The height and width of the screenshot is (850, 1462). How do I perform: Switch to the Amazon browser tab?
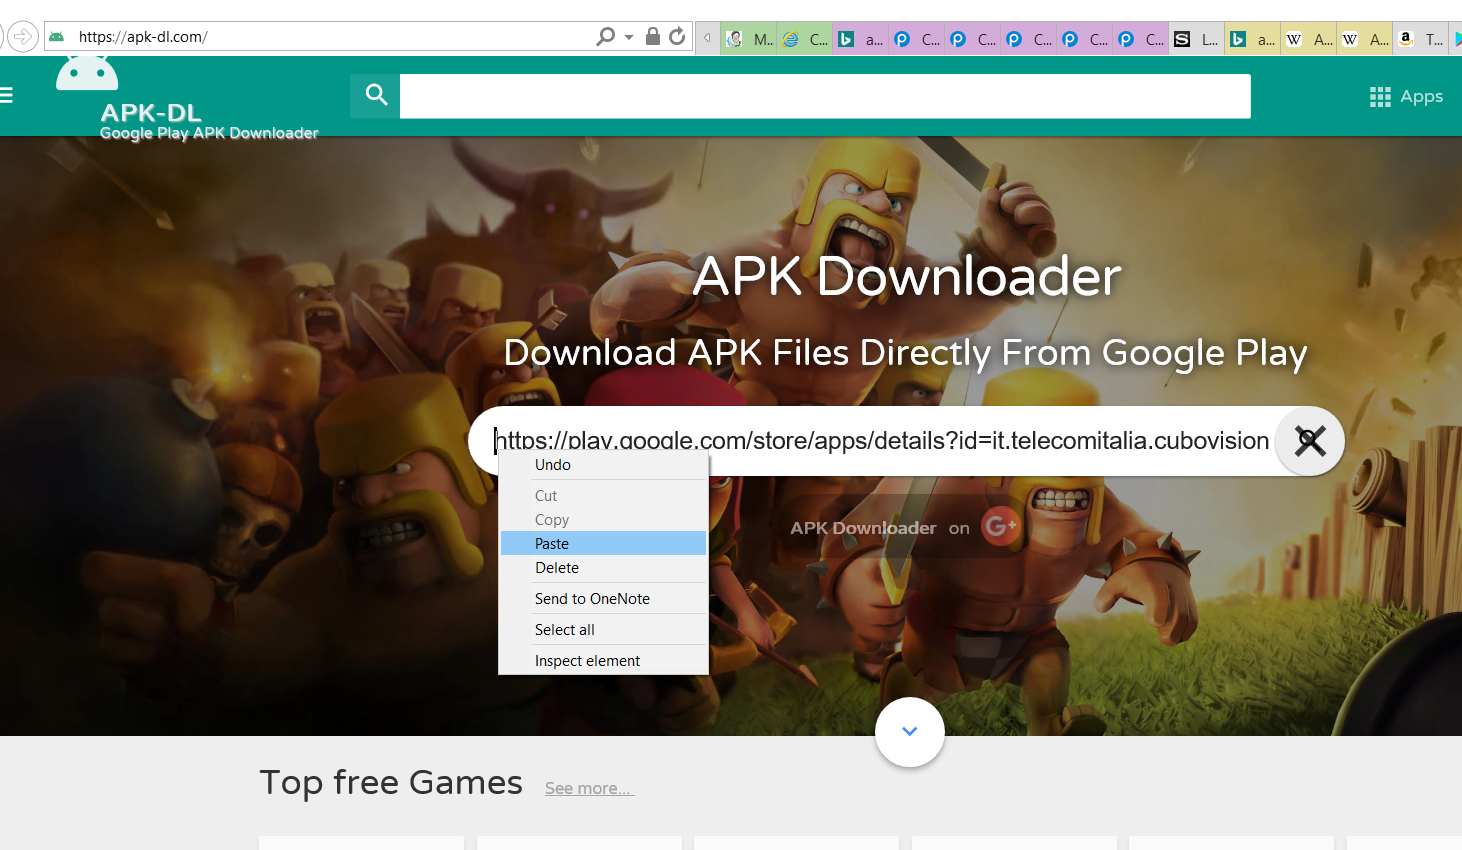pyautogui.click(x=1420, y=39)
